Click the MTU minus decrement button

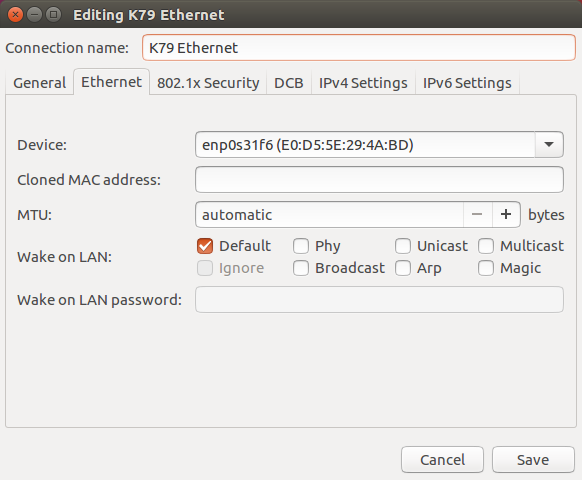click(477, 215)
